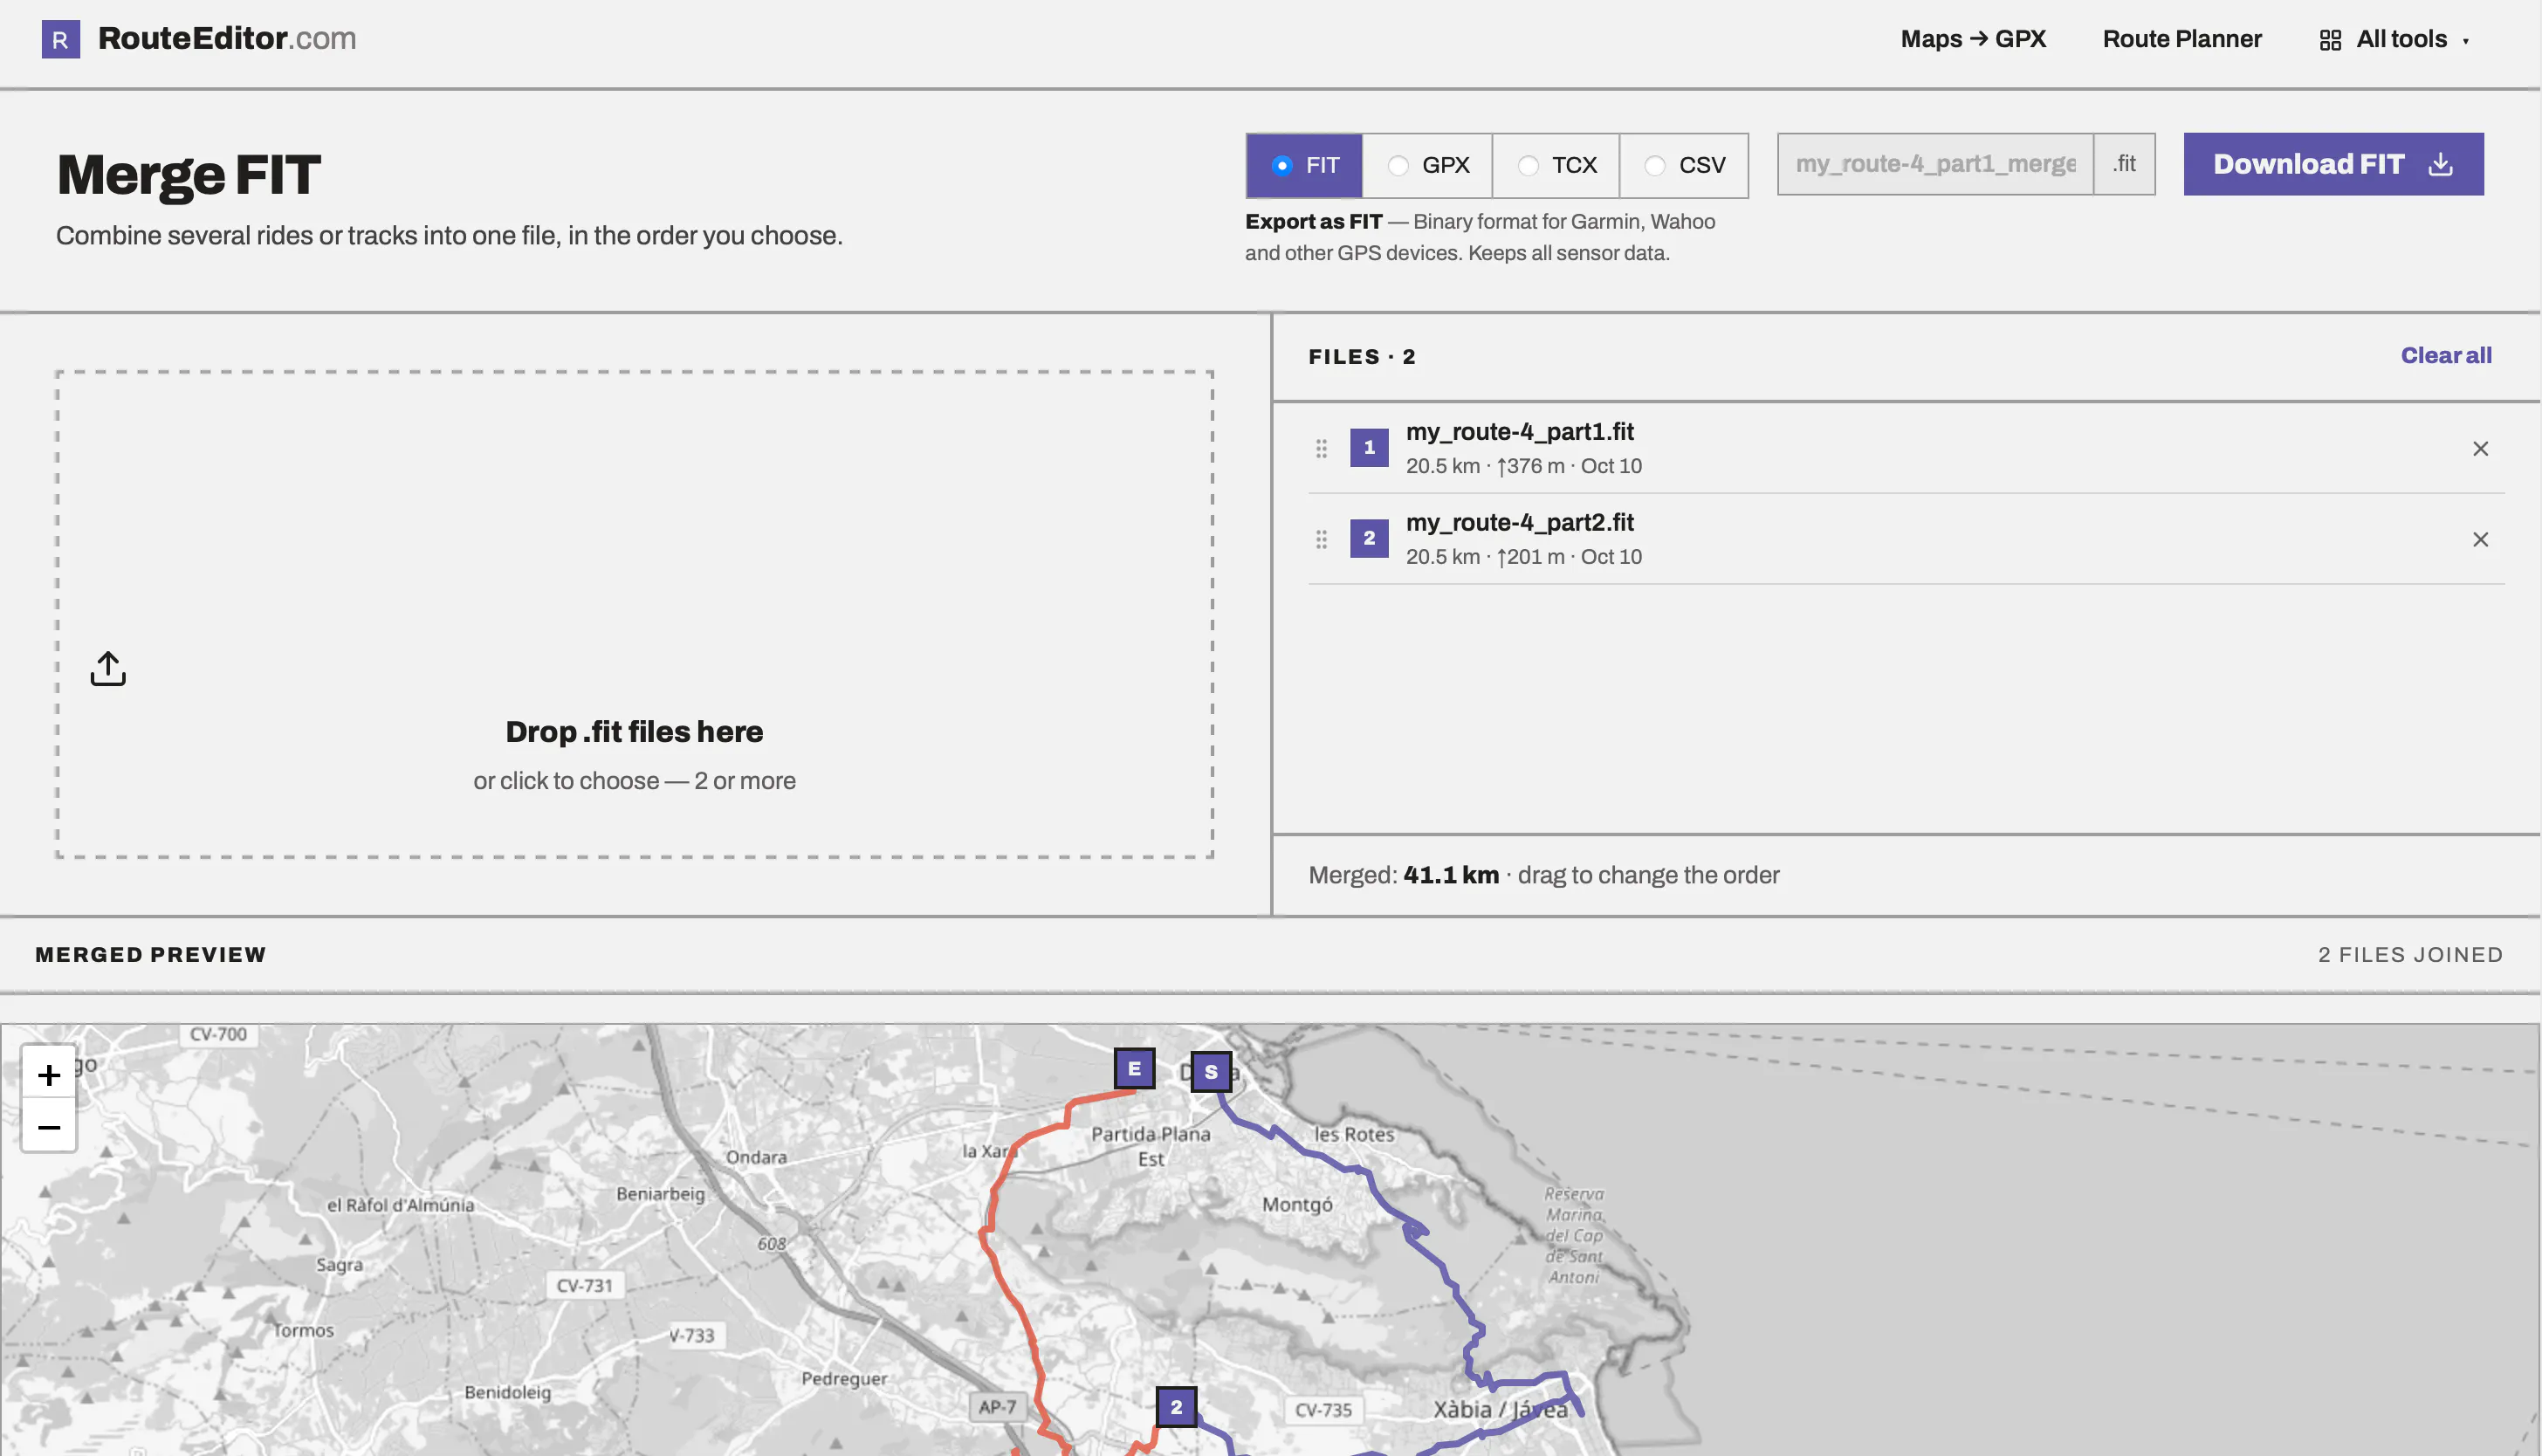2542x1456 pixels.
Task: Click the S start marker on map
Action: click(x=1211, y=1071)
